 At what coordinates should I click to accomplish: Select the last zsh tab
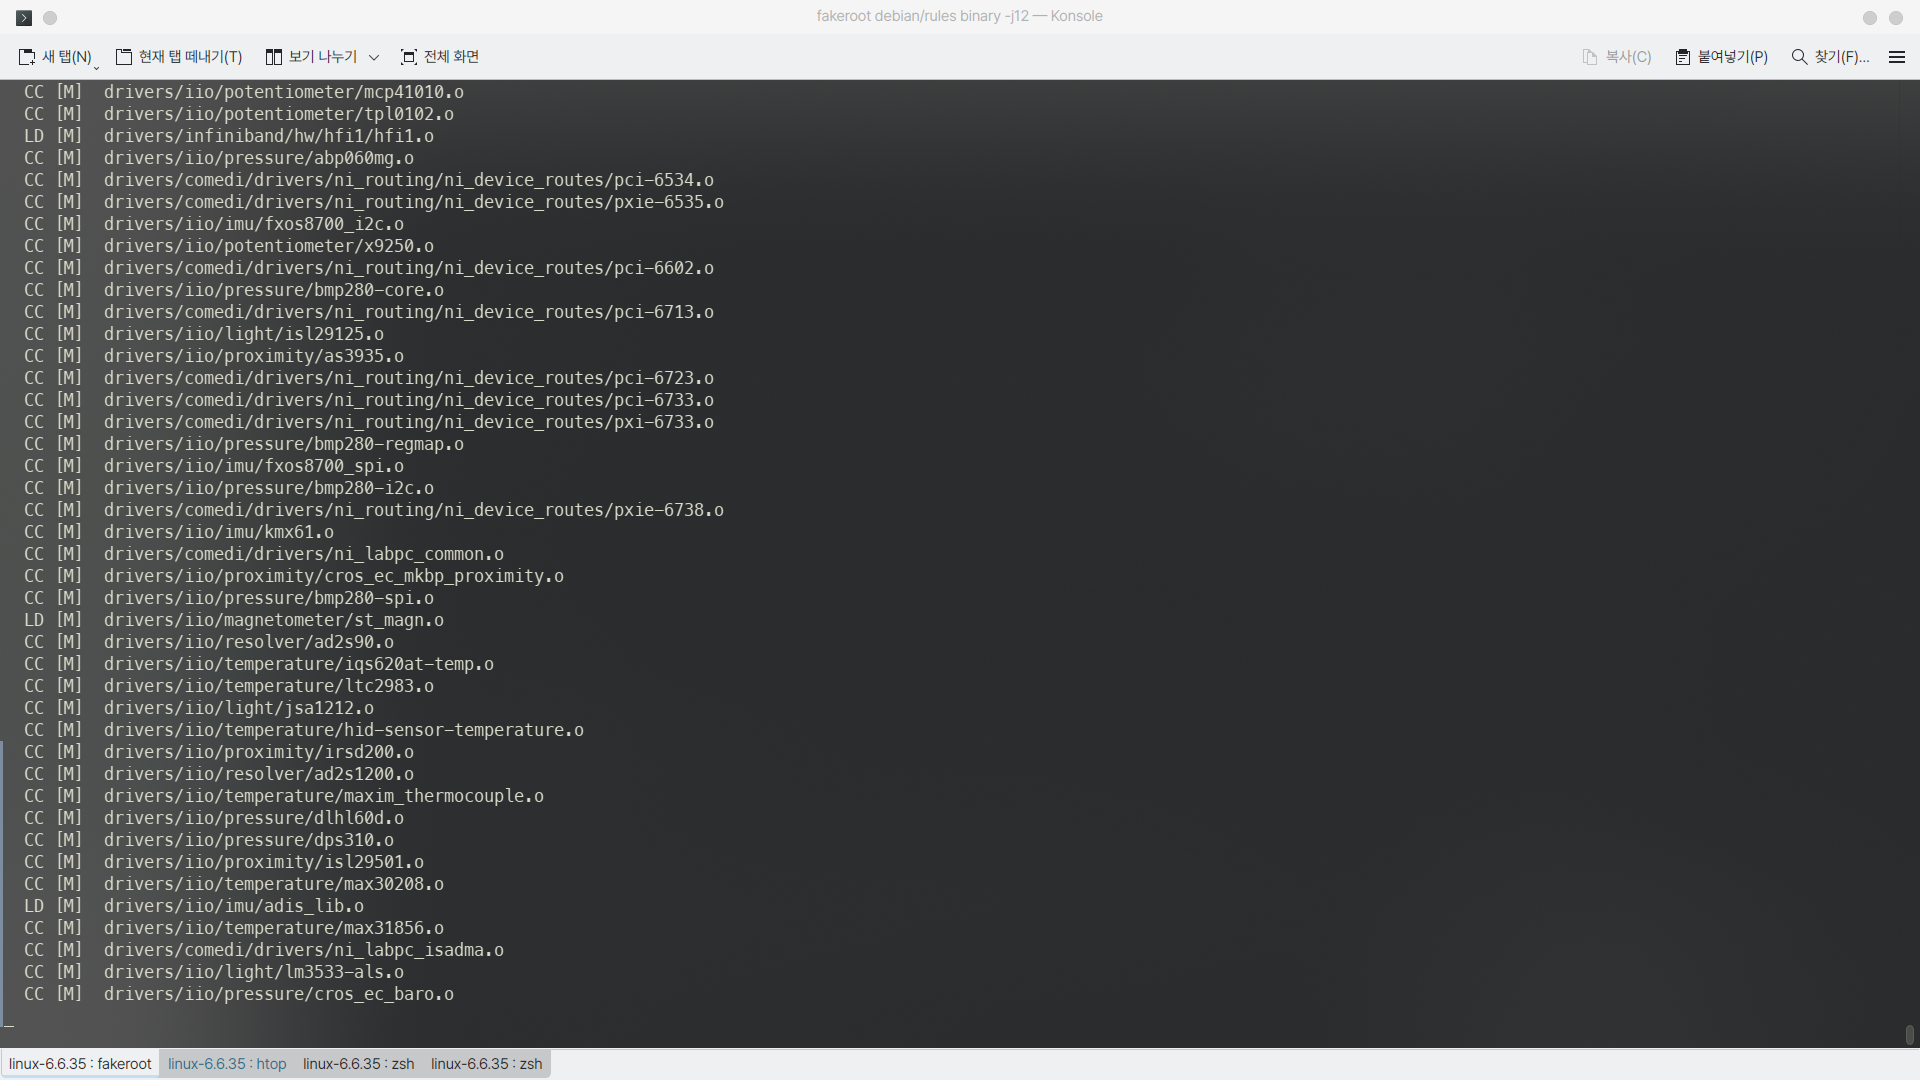point(486,1063)
